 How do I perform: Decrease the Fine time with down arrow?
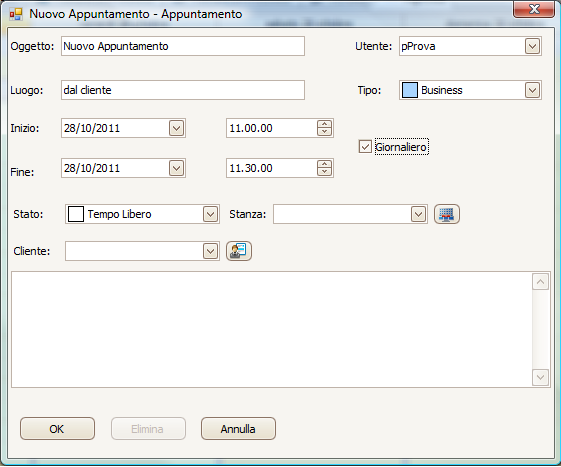[324, 172]
